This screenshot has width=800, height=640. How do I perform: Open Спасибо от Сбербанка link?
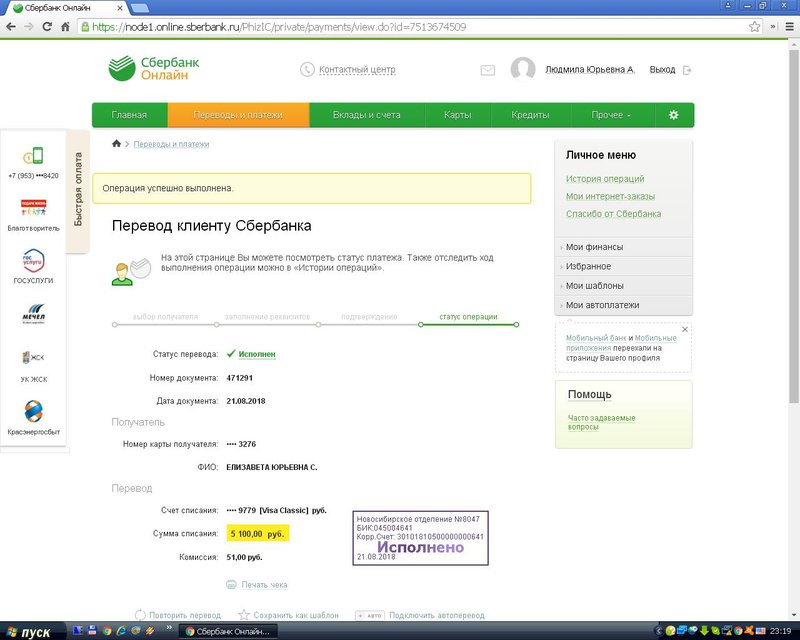click(x=613, y=213)
